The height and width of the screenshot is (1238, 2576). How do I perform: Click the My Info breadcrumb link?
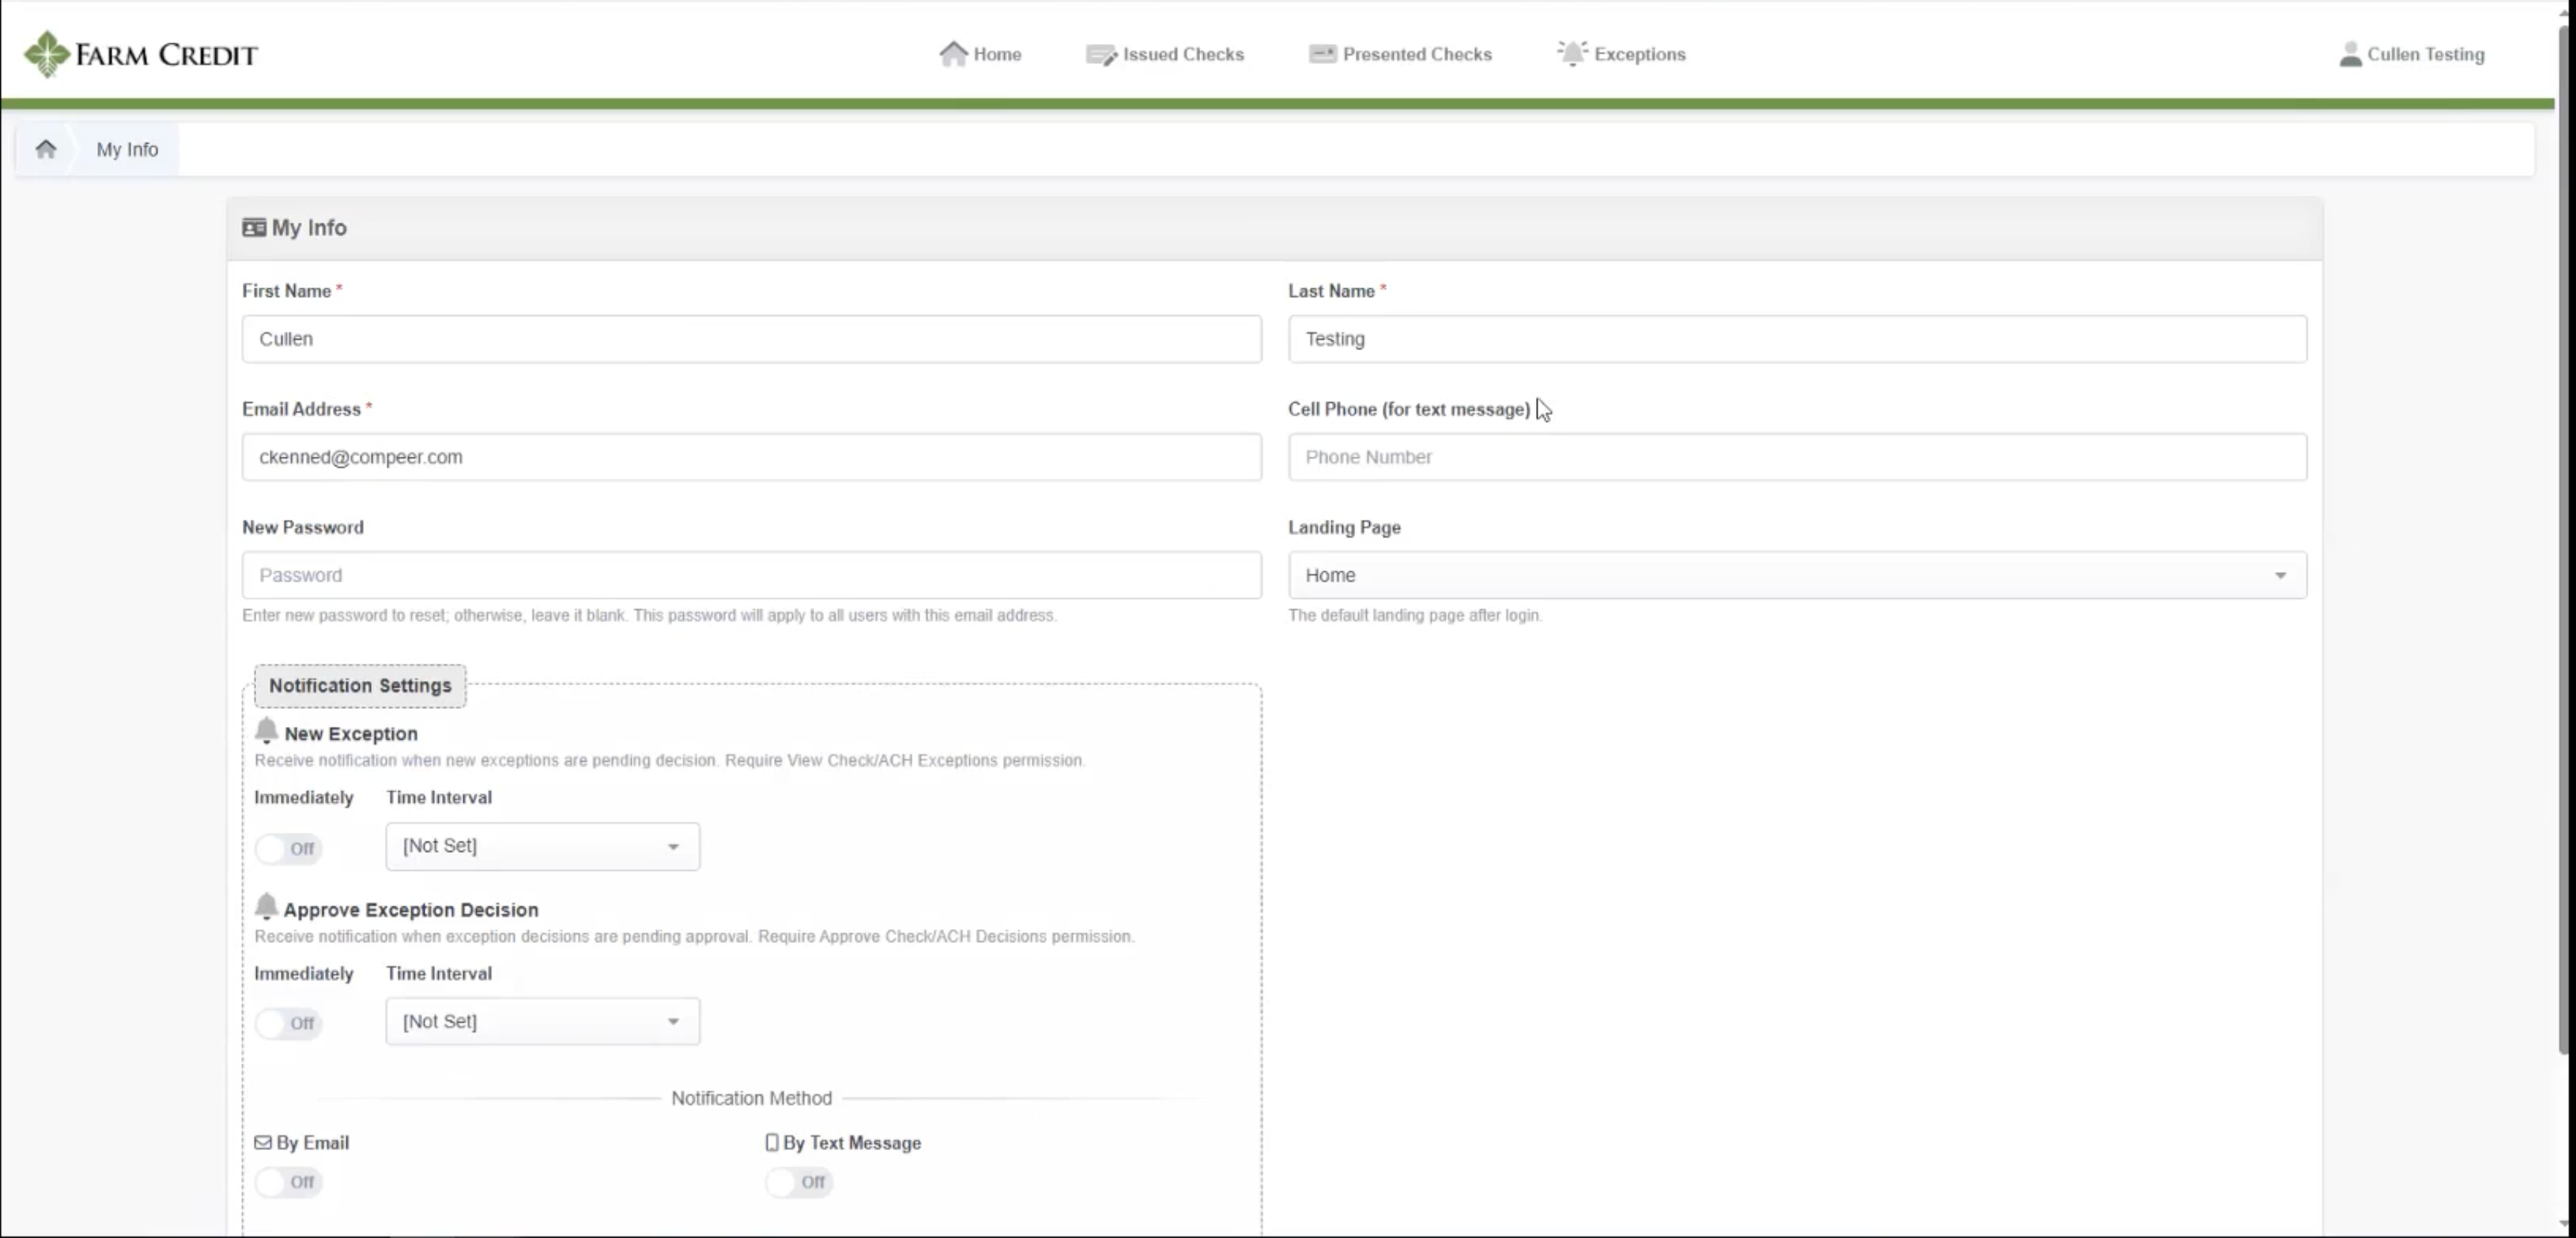tap(127, 150)
